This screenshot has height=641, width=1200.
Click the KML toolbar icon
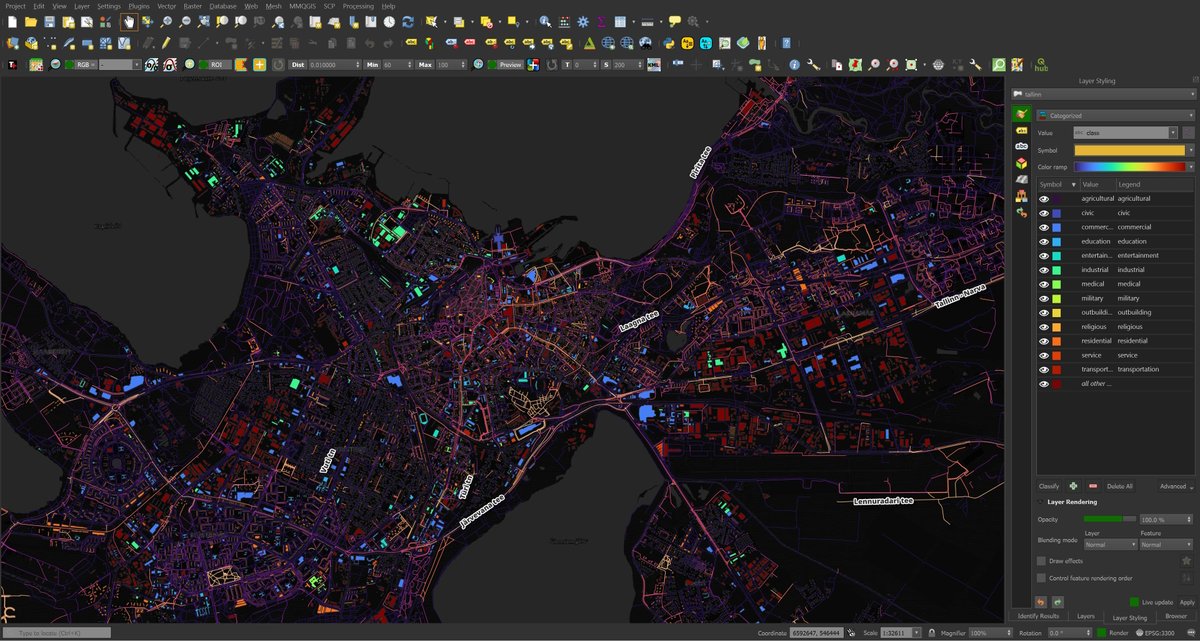[x=653, y=64]
